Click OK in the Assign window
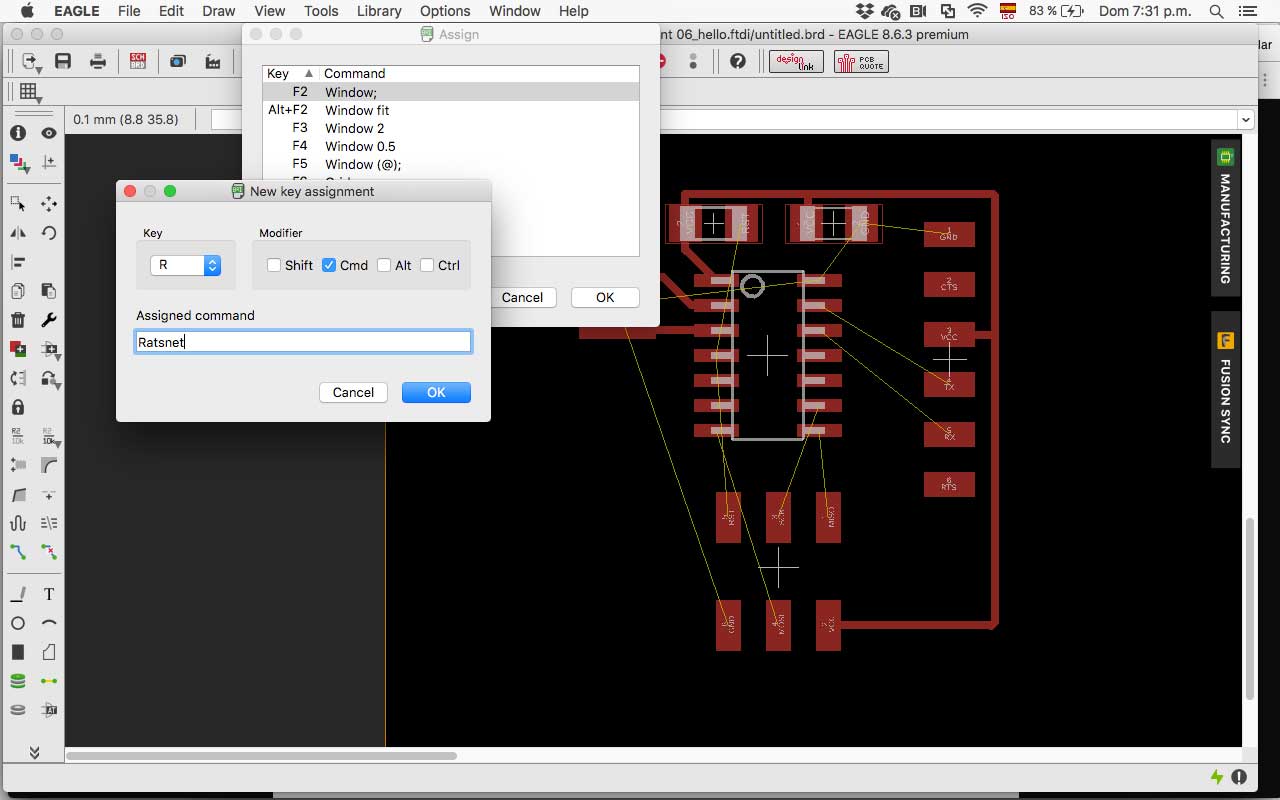The width and height of the screenshot is (1280, 800). tap(605, 297)
